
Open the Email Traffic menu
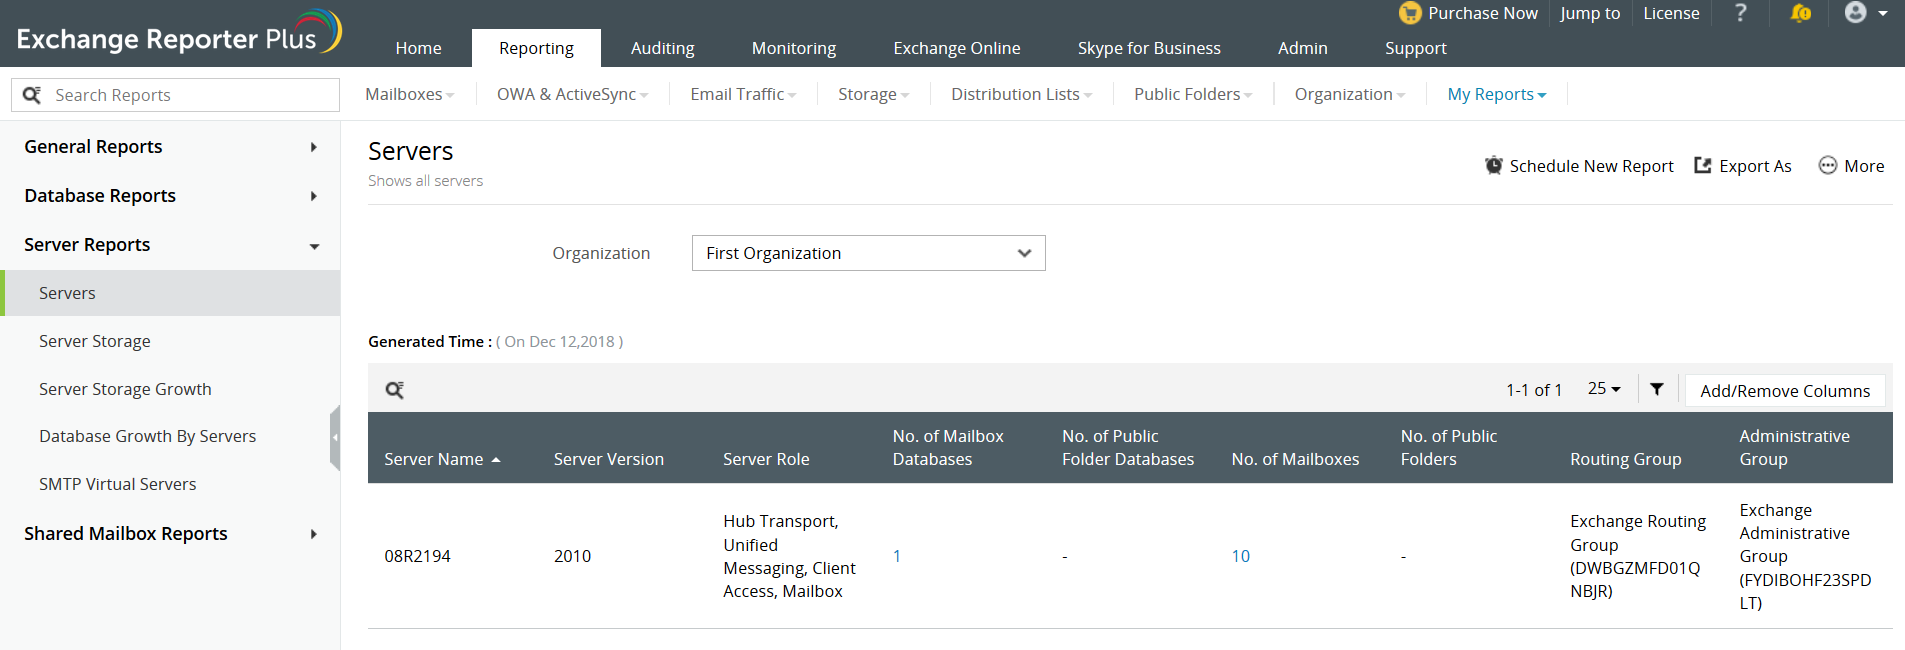[x=743, y=94]
